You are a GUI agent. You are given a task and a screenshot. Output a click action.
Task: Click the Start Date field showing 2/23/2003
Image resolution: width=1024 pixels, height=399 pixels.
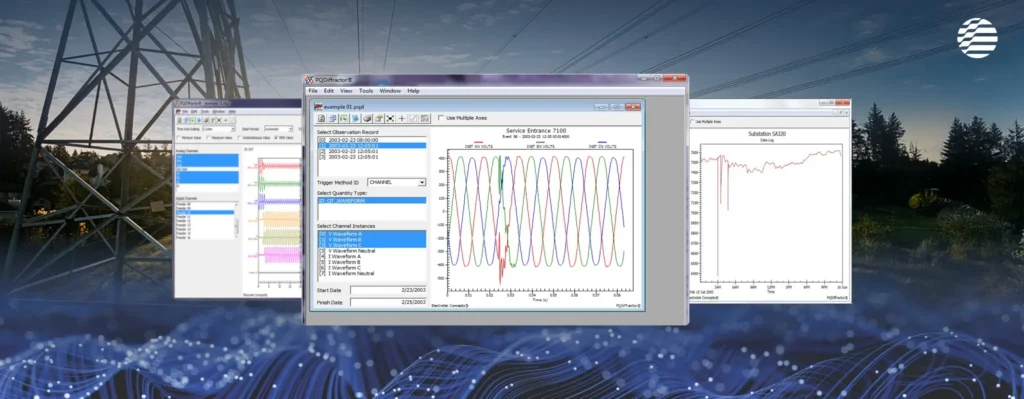point(389,290)
